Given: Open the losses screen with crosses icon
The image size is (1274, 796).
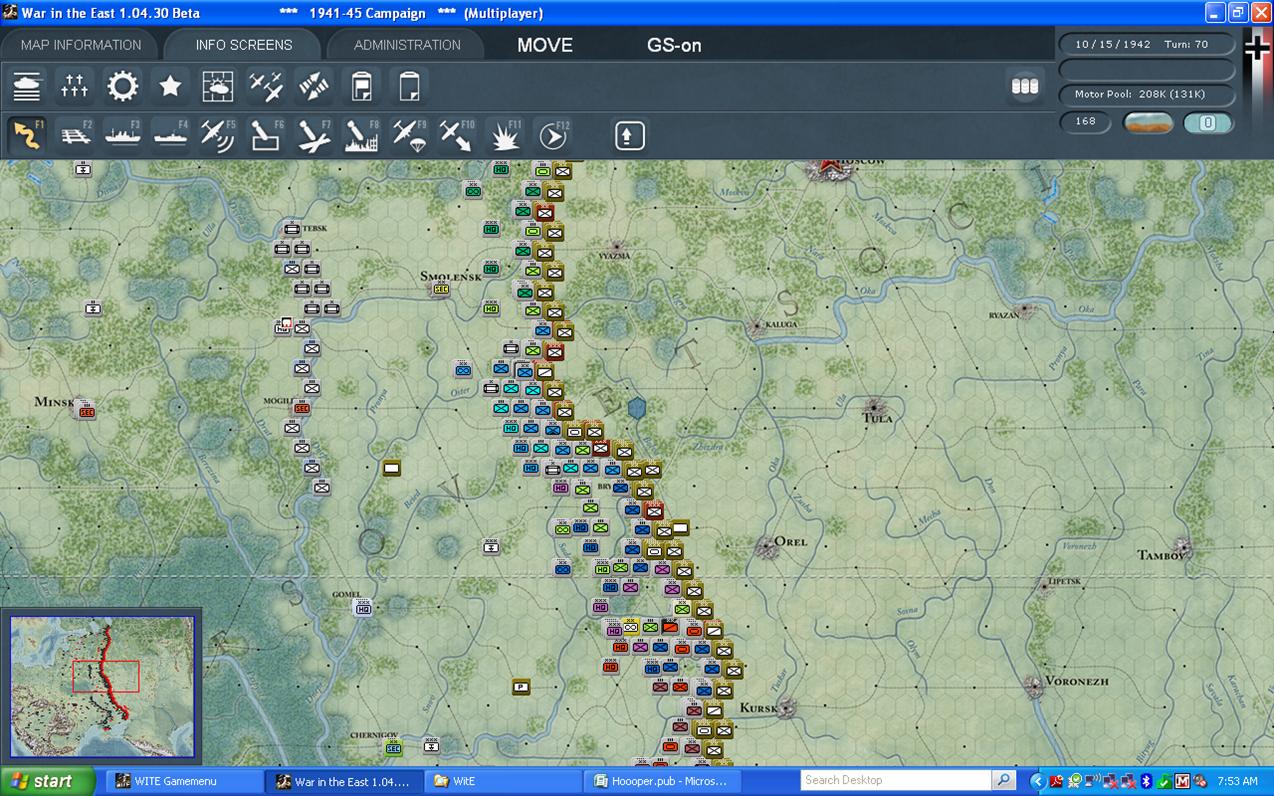Looking at the screenshot, I should (x=75, y=87).
